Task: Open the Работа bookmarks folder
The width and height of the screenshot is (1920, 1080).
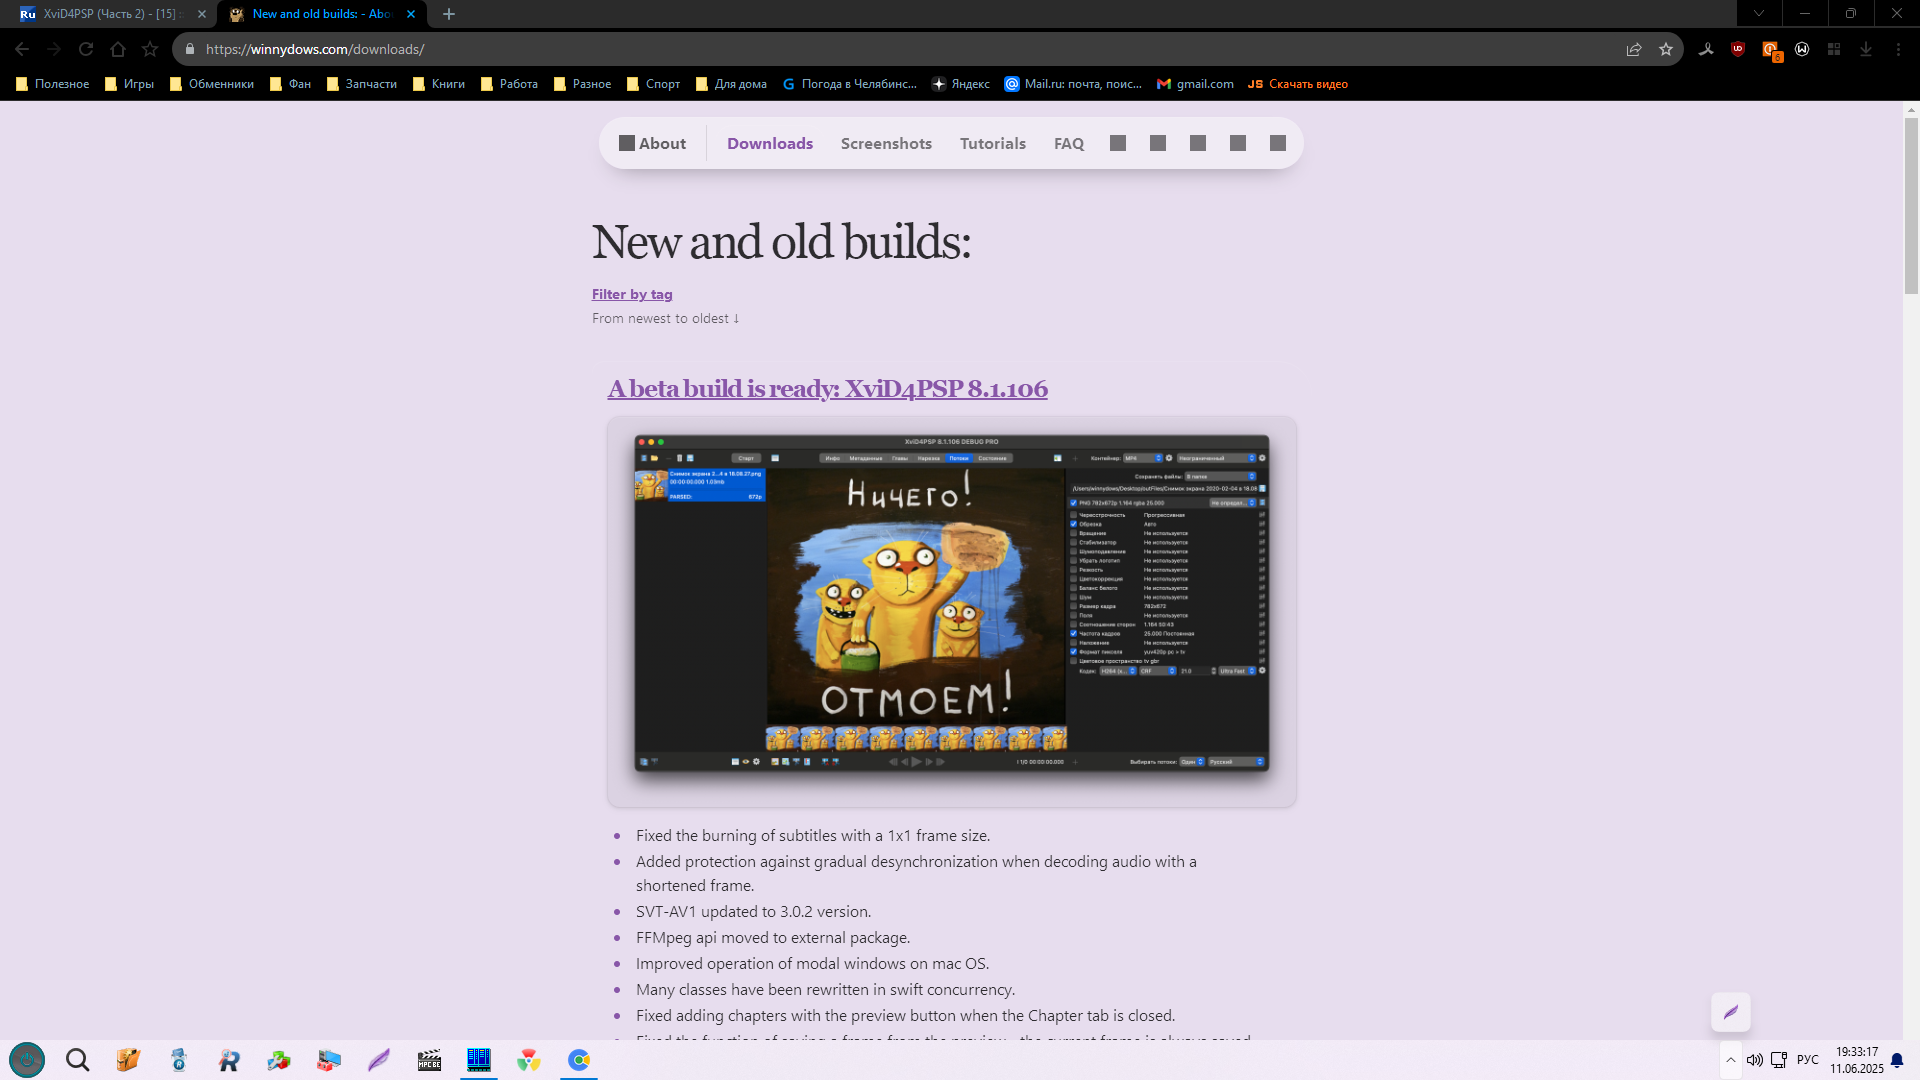Action: pyautogui.click(x=509, y=84)
